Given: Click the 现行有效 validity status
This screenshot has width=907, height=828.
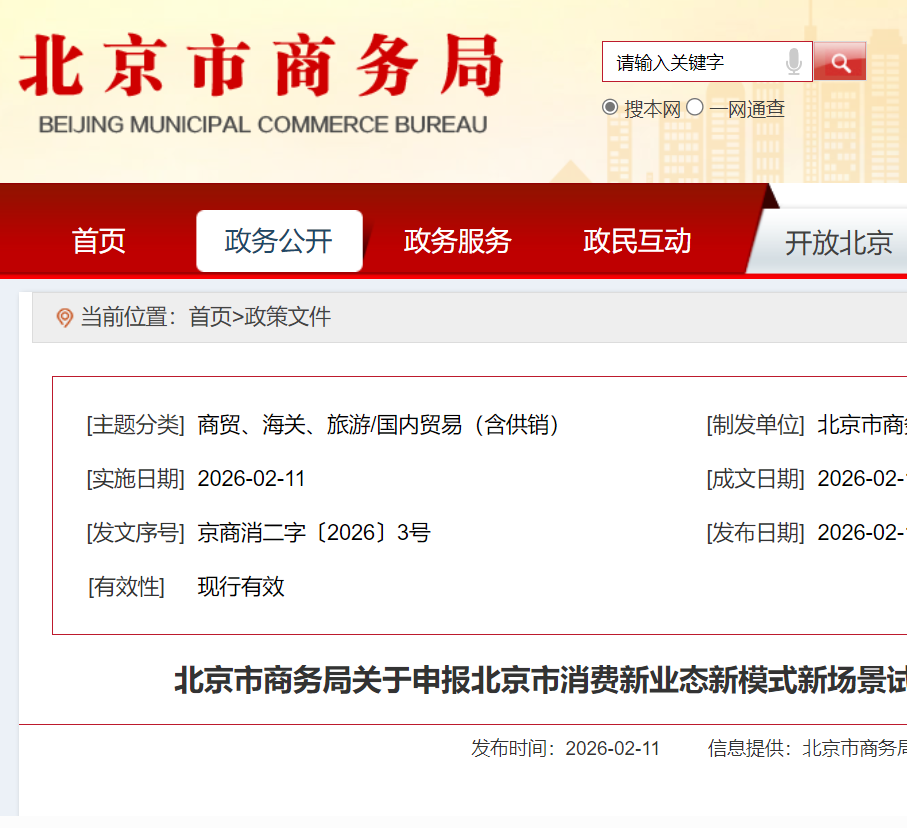Looking at the screenshot, I should click(241, 587).
